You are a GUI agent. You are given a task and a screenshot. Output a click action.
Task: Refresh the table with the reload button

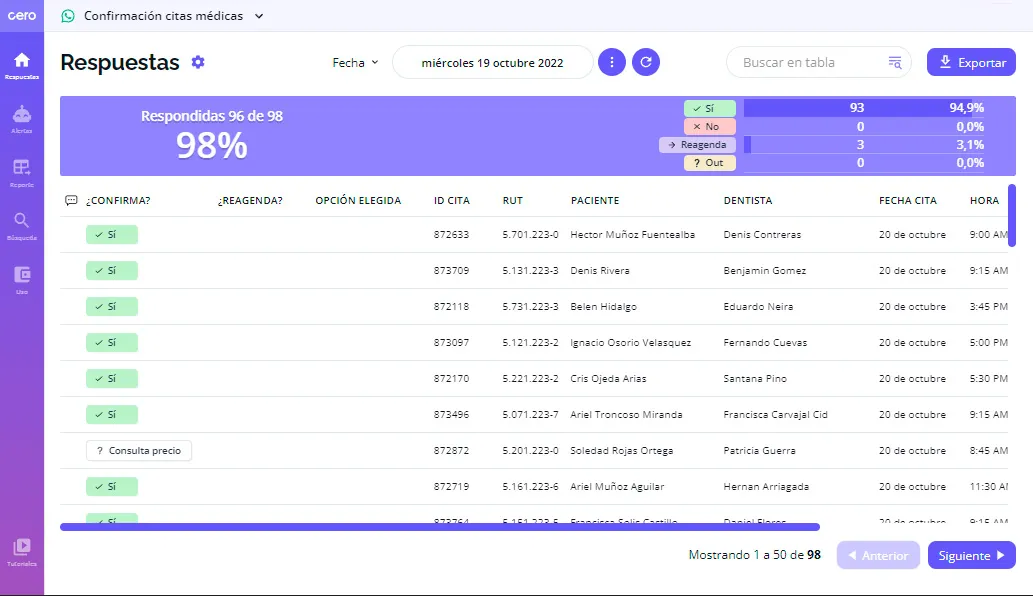click(x=646, y=62)
